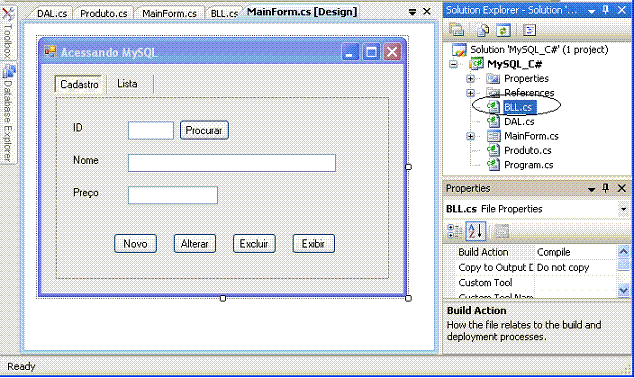Close the MainForm.cs [Design] document tab
Image resolution: width=634 pixels, height=378 pixels.
coord(427,12)
